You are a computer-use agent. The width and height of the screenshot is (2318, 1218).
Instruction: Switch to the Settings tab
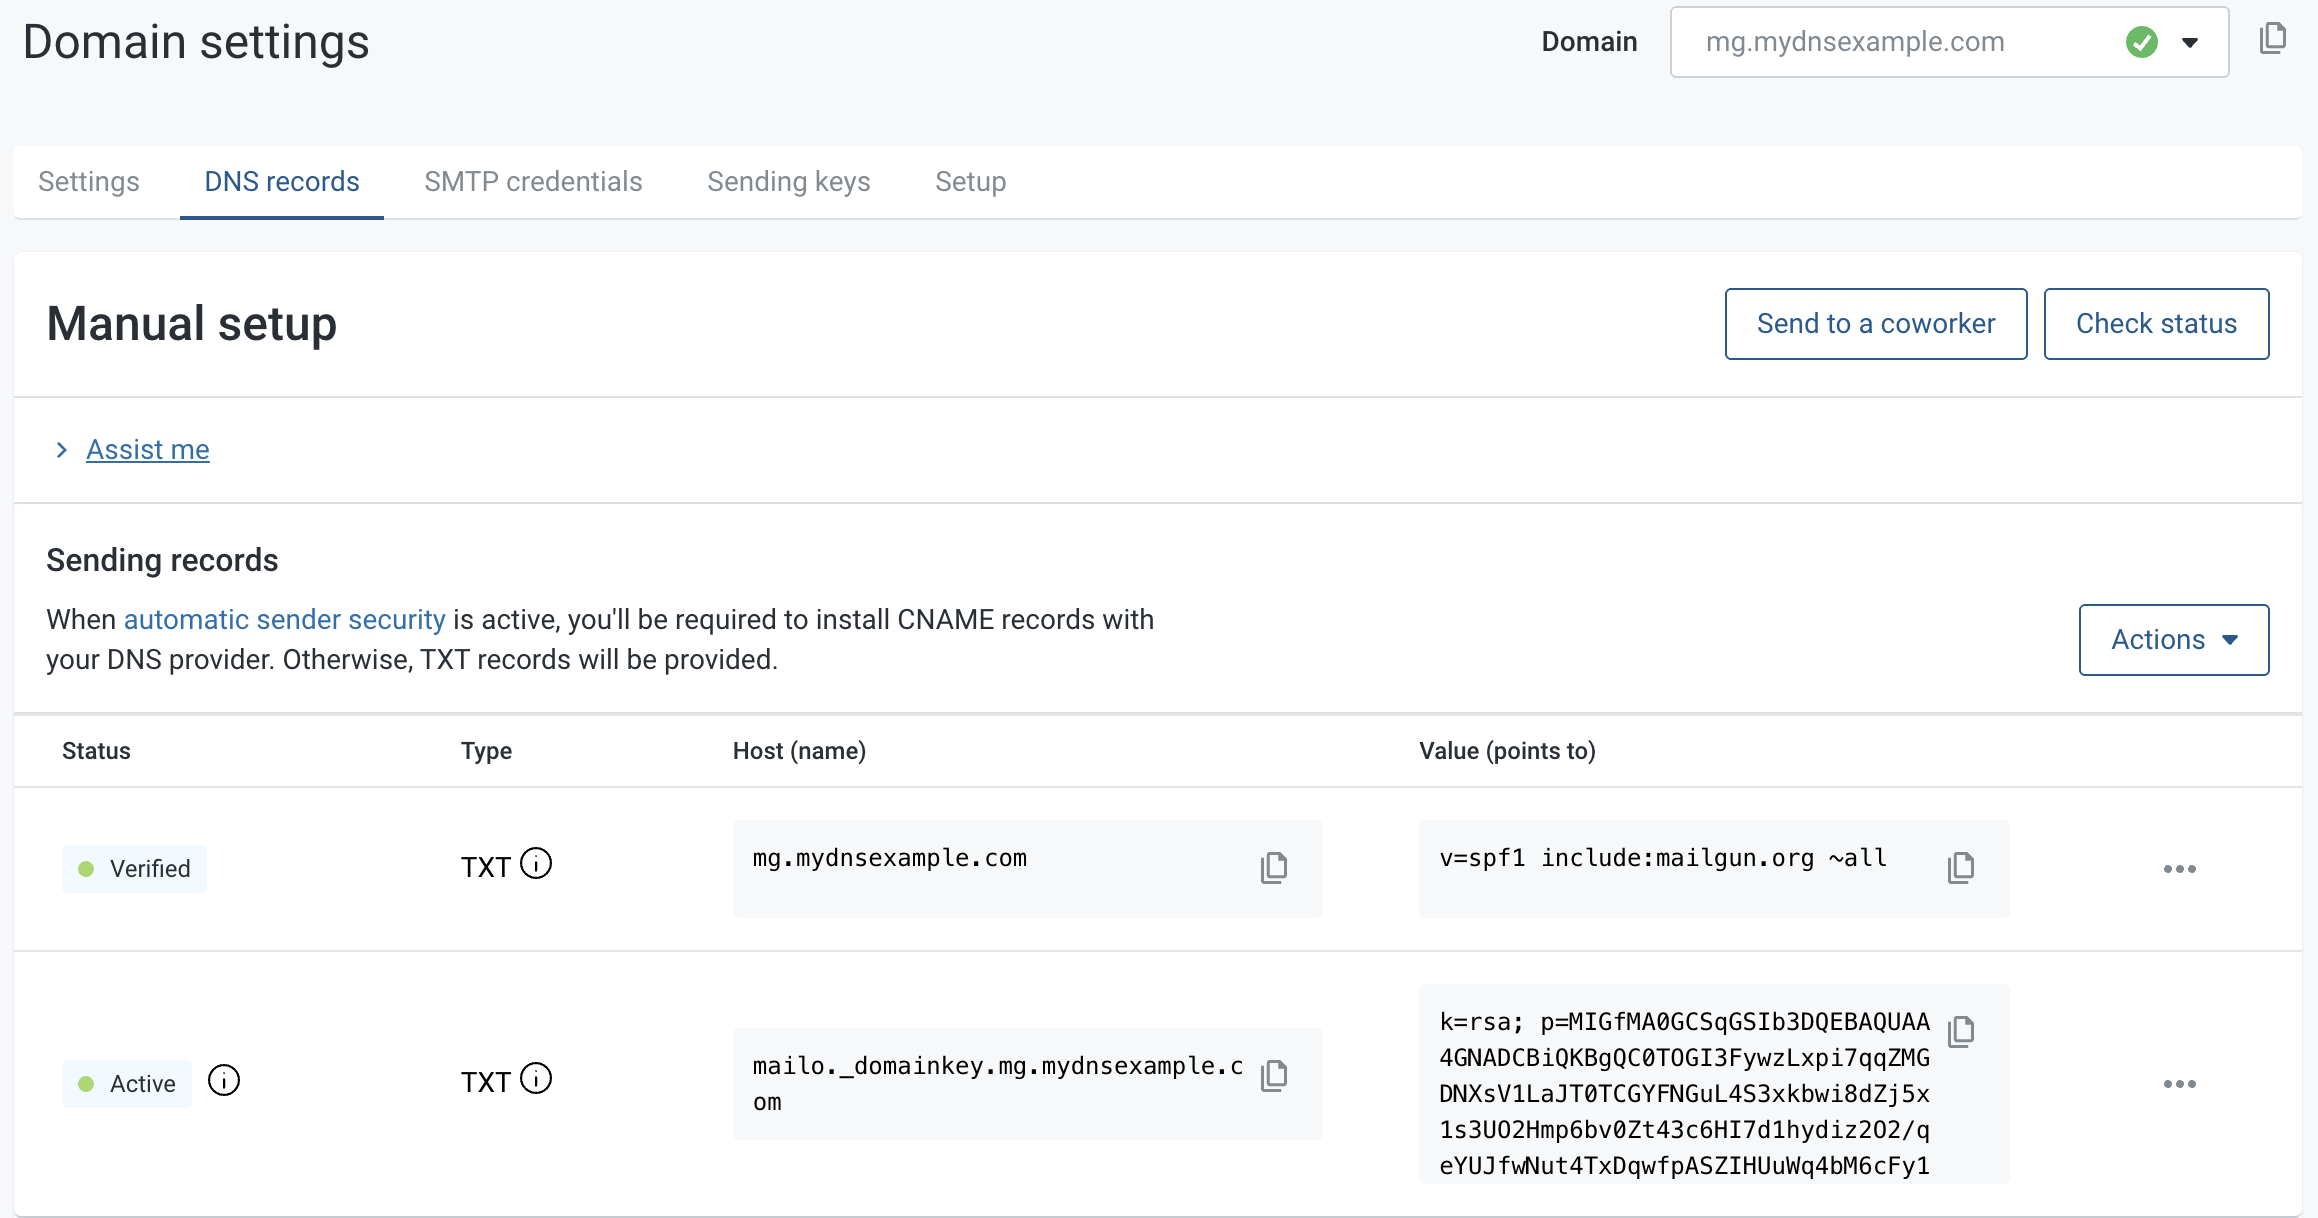point(88,182)
